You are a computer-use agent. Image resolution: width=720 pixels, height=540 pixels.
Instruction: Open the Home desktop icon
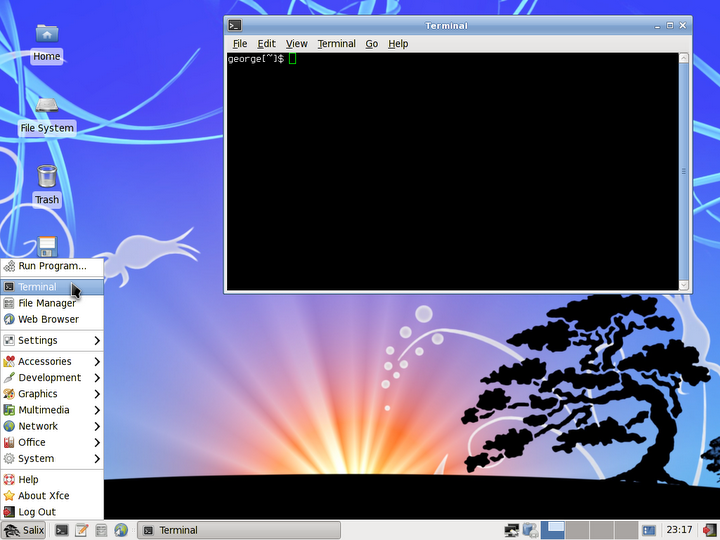[x=47, y=43]
